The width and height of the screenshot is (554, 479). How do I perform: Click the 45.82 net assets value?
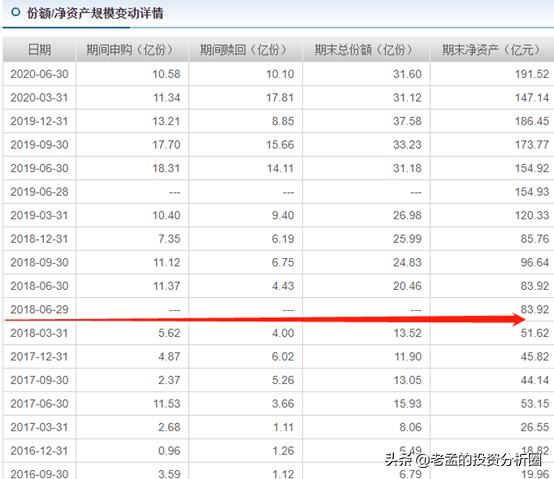(x=535, y=356)
